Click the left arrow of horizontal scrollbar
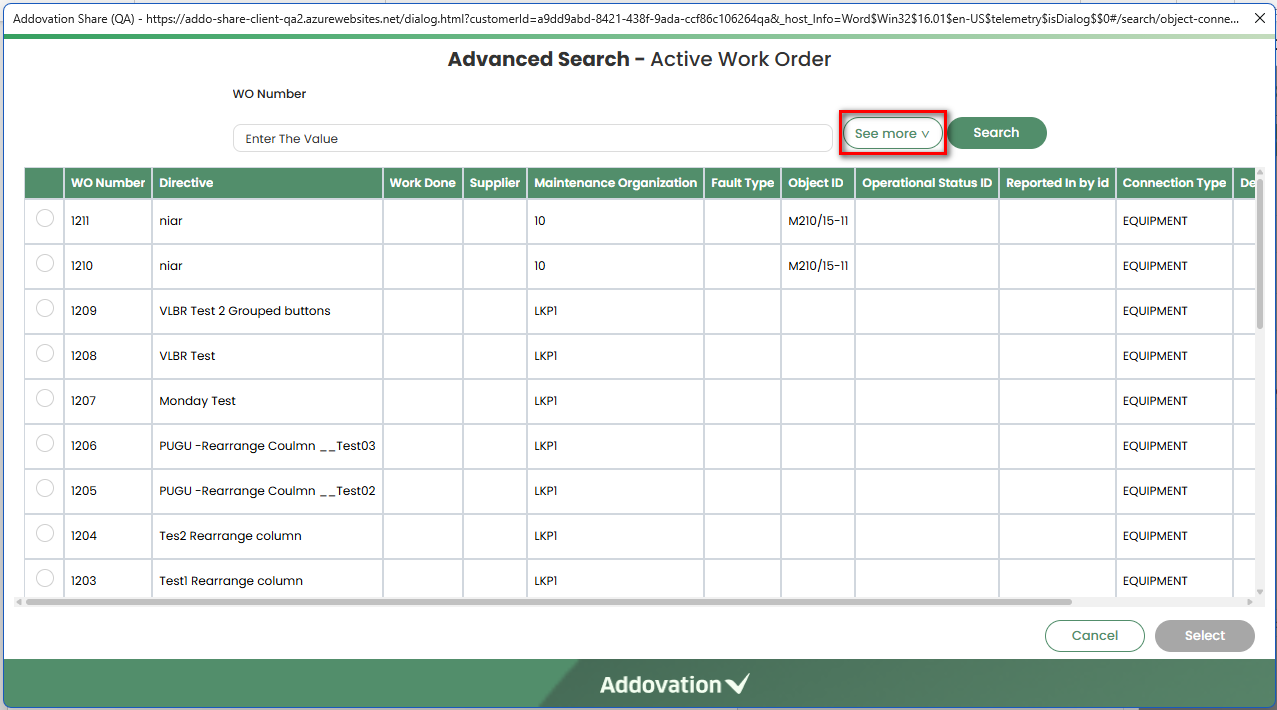Screen dimensions: 1277x710 [19, 602]
